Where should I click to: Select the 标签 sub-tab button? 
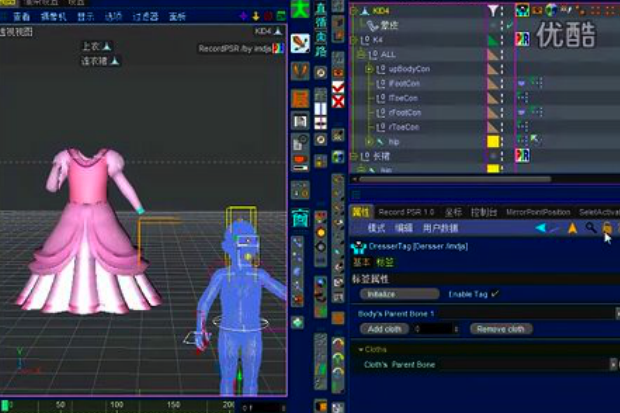(x=385, y=262)
